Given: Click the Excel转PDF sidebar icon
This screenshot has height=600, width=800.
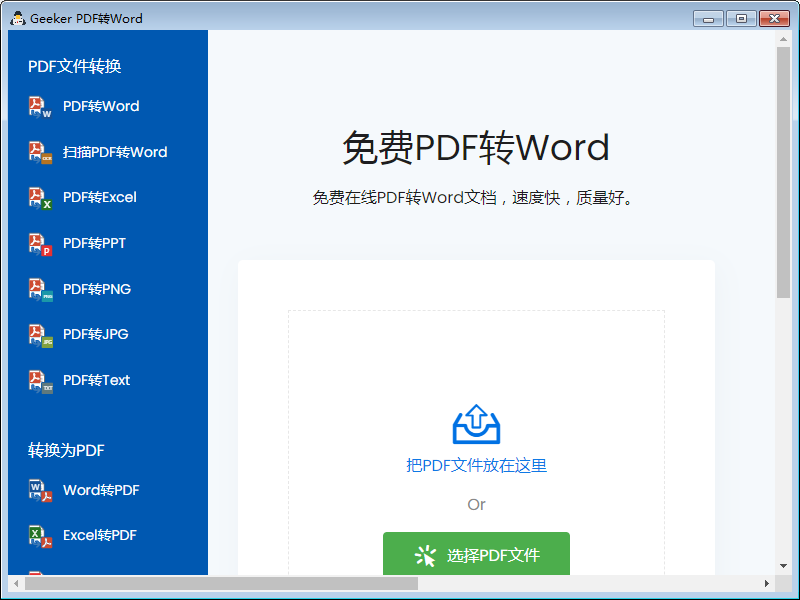Looking at the screenshot, I should tap(40, 536).
